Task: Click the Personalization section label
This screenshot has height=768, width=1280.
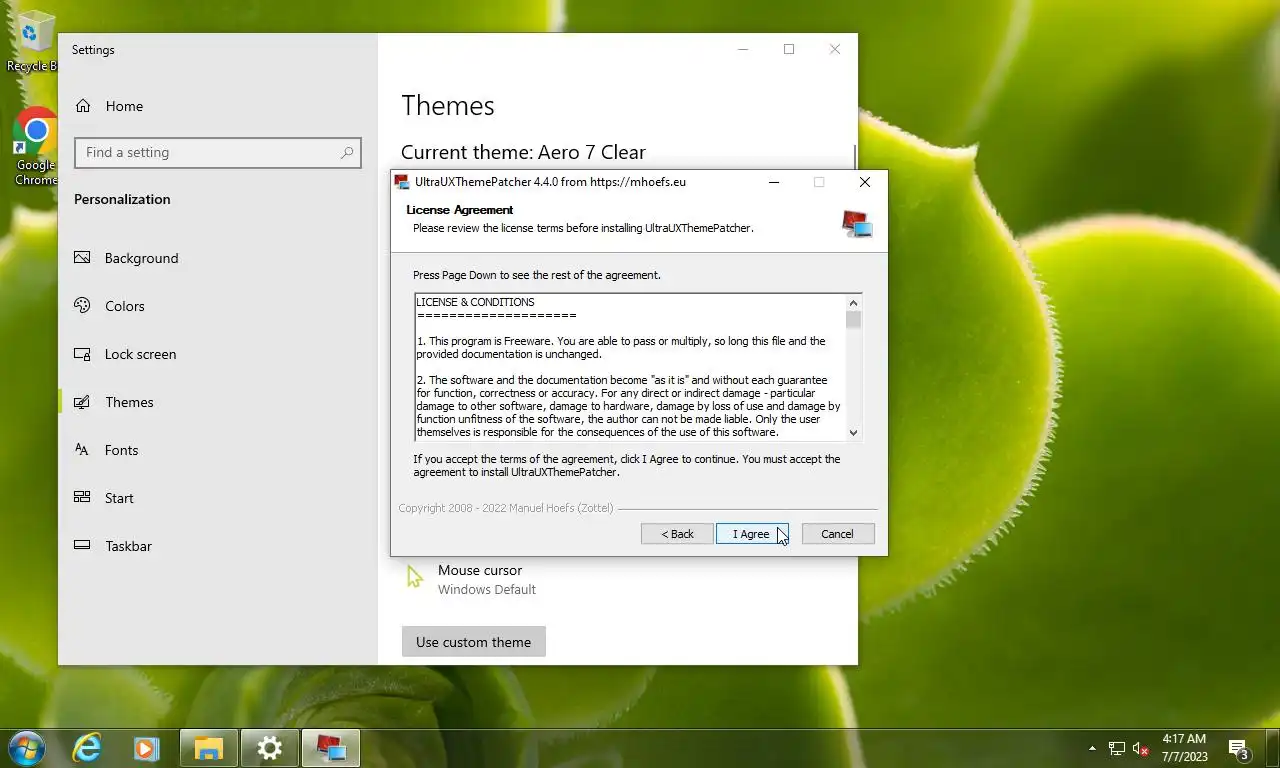Action: pos(122,199)
